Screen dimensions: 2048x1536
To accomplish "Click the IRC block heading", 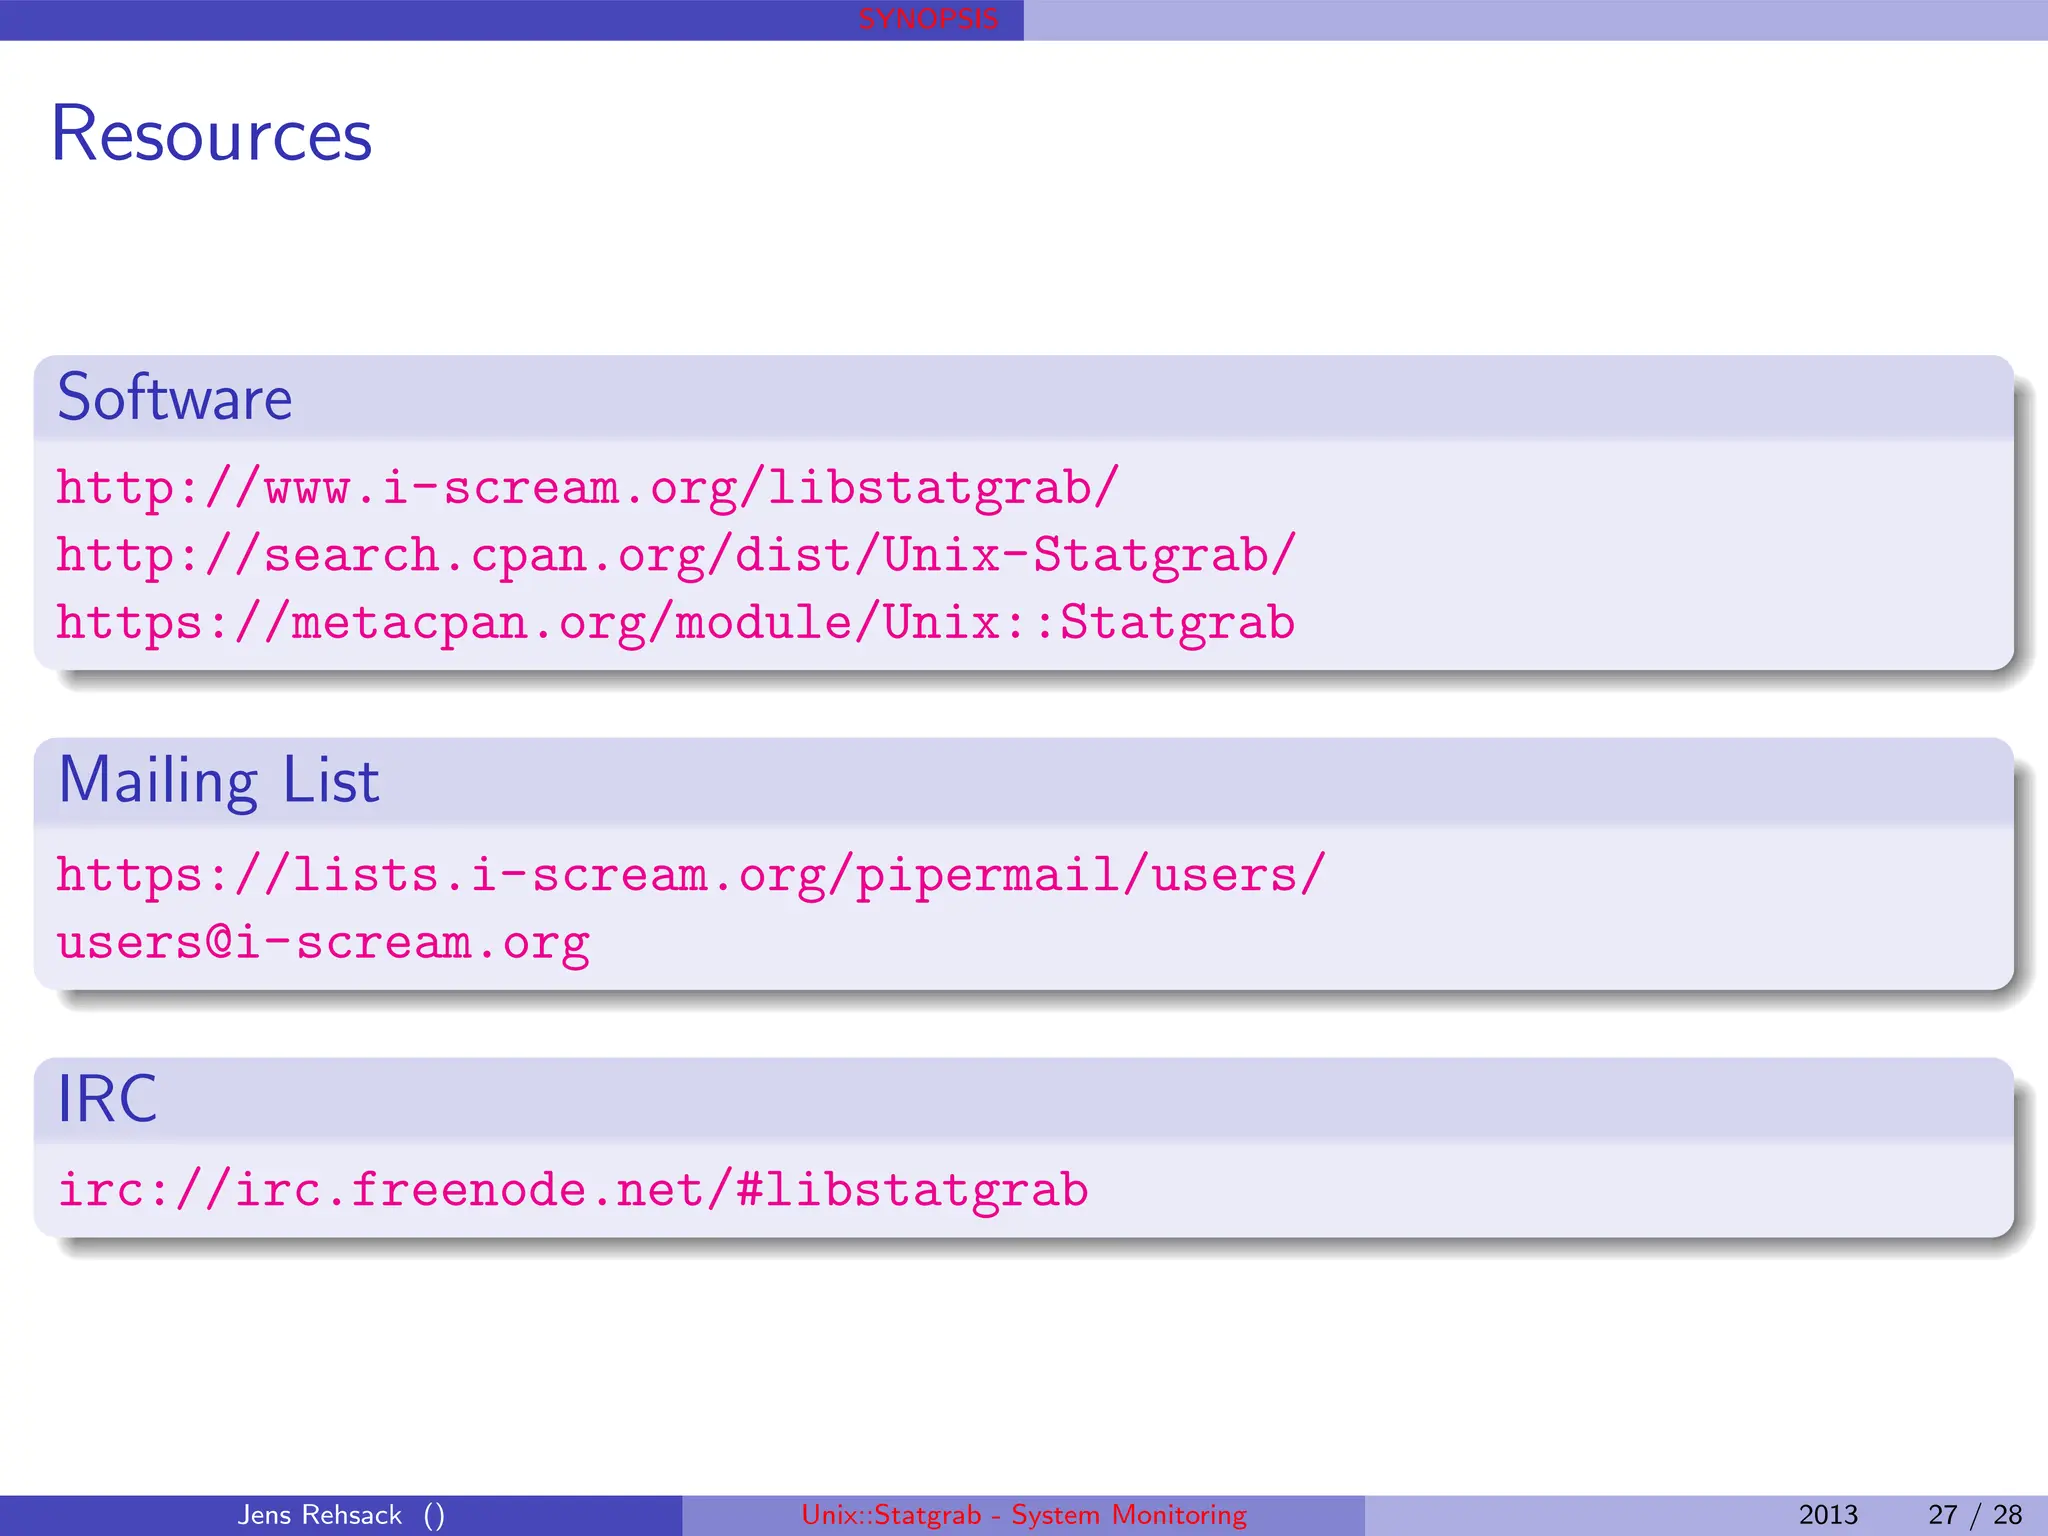I will tap(107, 1098).
